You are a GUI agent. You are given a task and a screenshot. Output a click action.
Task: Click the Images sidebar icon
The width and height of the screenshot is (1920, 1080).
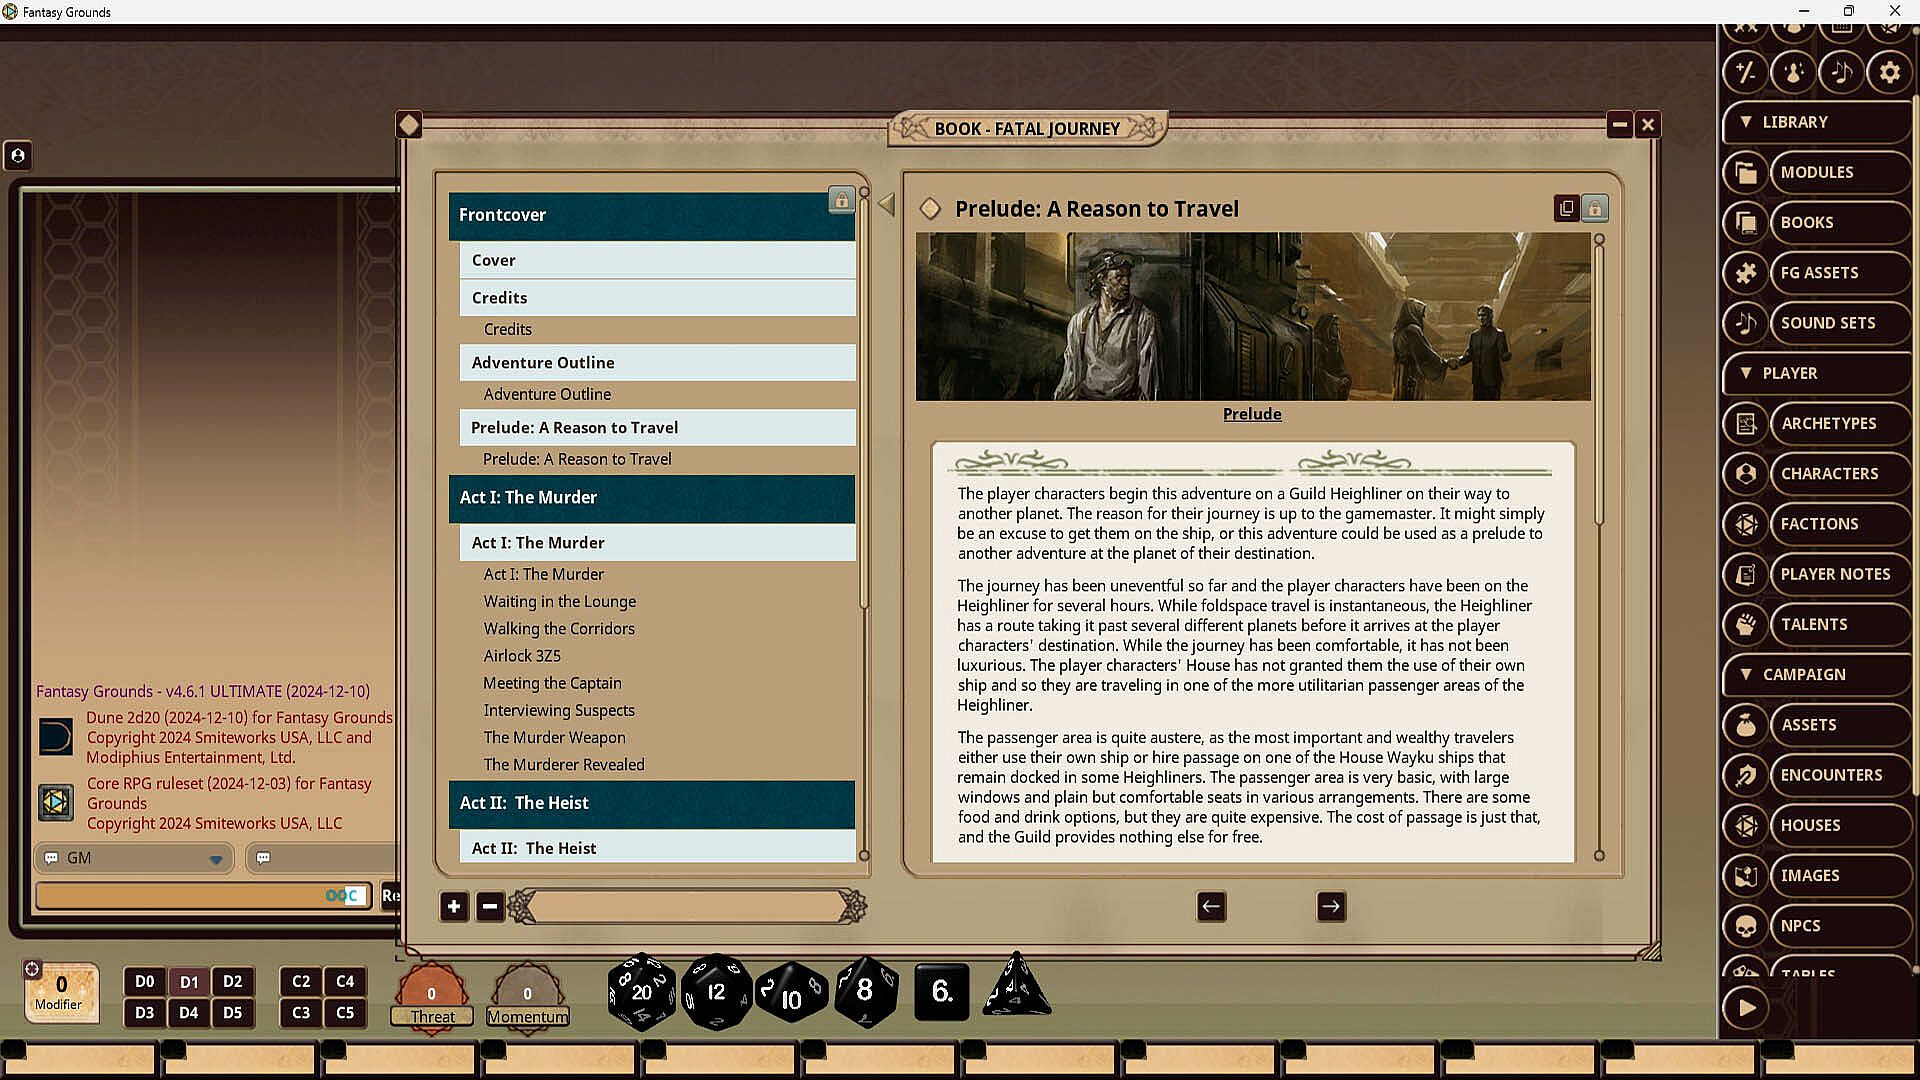click(x=1746, y=876)
